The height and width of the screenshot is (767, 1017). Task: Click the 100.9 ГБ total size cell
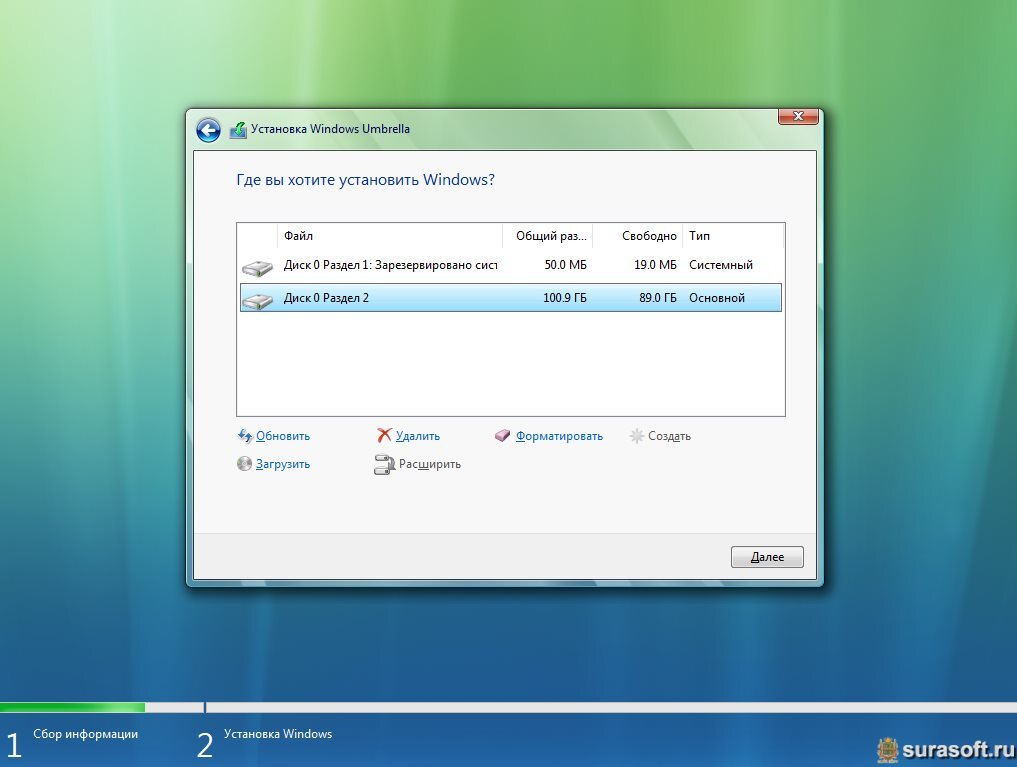click(x=564, y=298)
